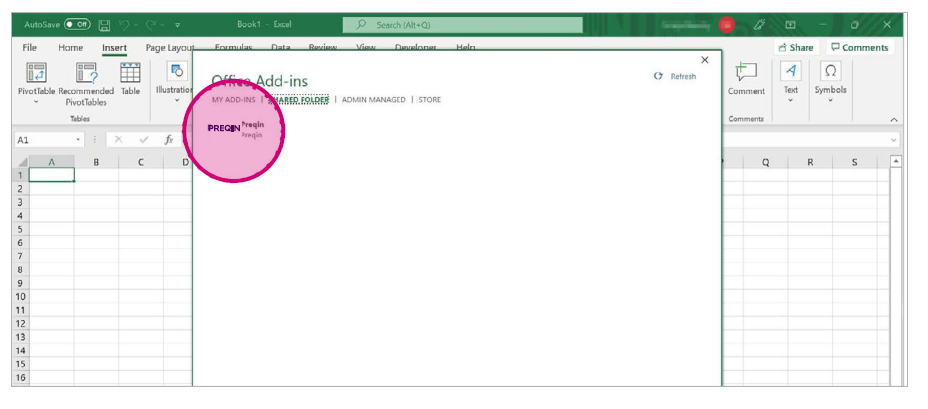Select row 9 header
The image size is (928, 409).
20,283
